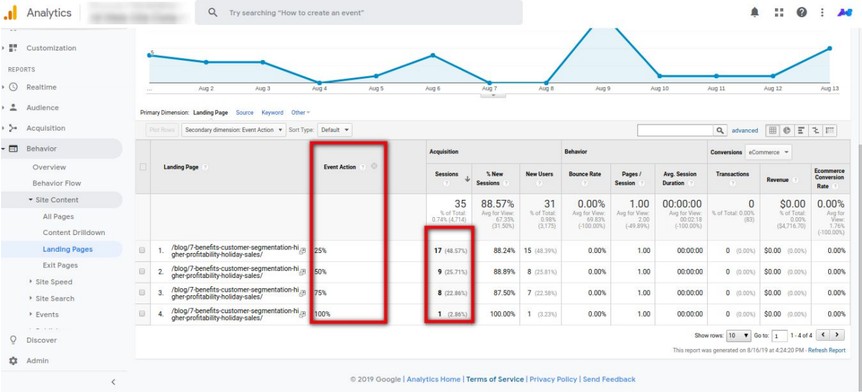Open the help question mark icon
This screenshot has width=862, height=392.
click(802, 12)
